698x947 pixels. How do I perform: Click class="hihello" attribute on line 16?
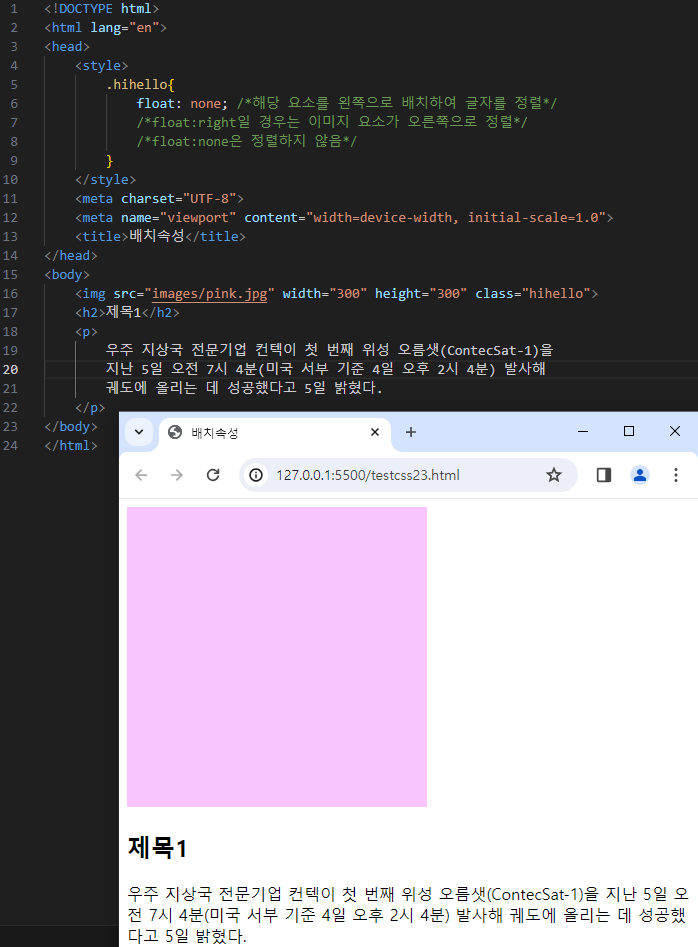533,294
